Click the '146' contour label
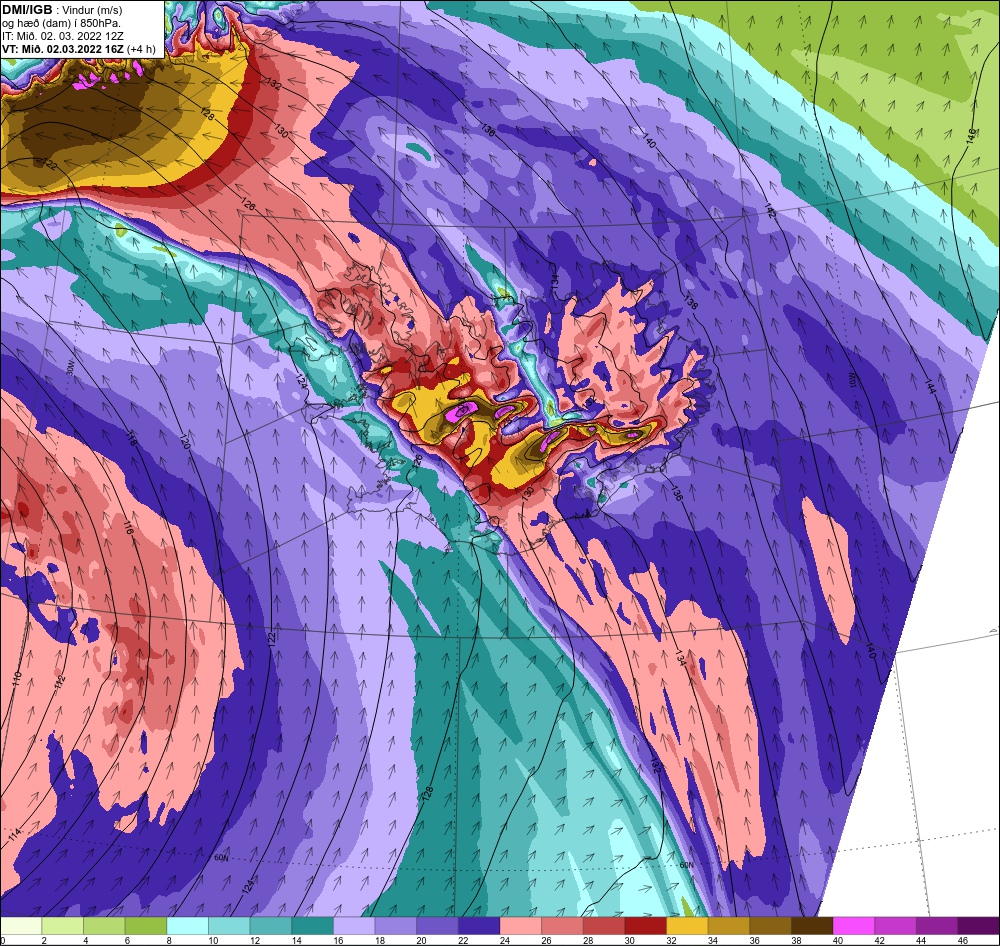The height and width of the screenshot is (946, 1000). (x=971, y=137)
